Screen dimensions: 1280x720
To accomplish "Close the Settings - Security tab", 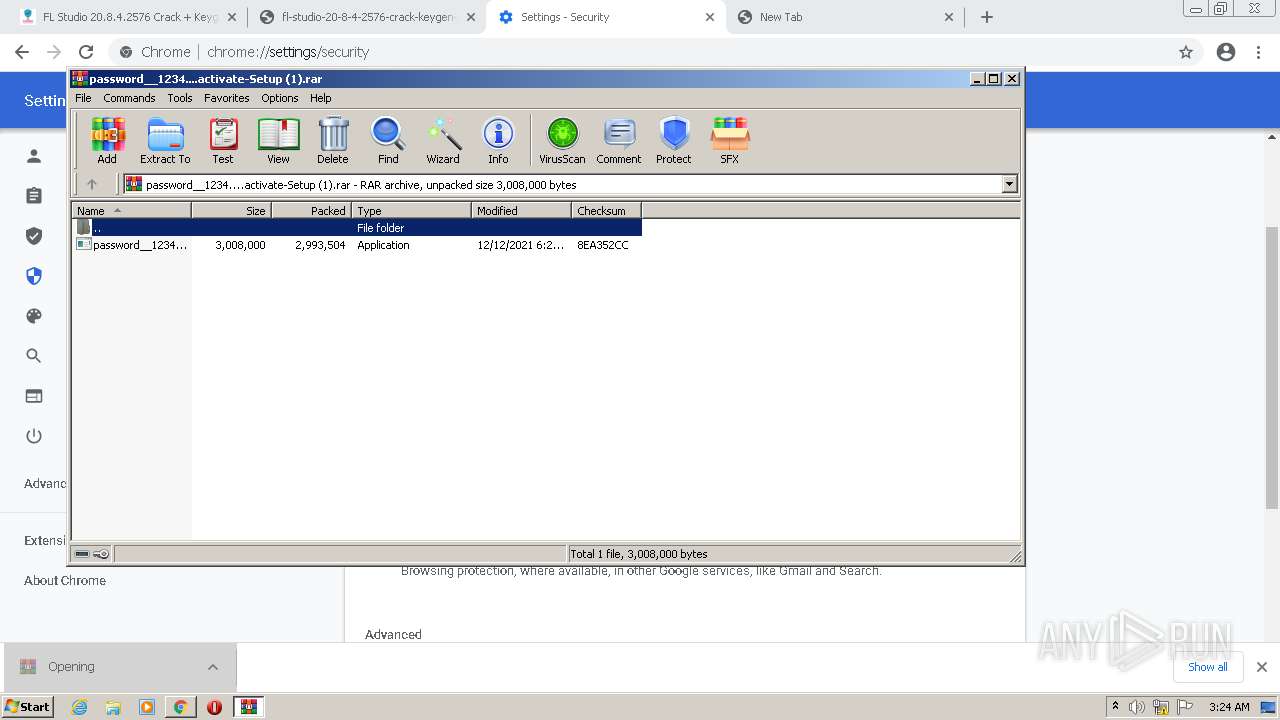I will click(x=711, y=17).
